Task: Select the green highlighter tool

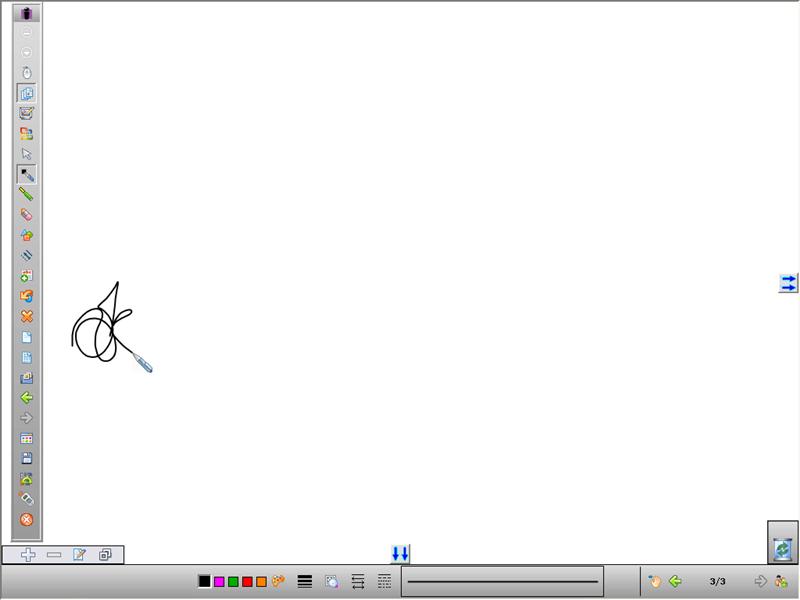Action: pos(27,194)
